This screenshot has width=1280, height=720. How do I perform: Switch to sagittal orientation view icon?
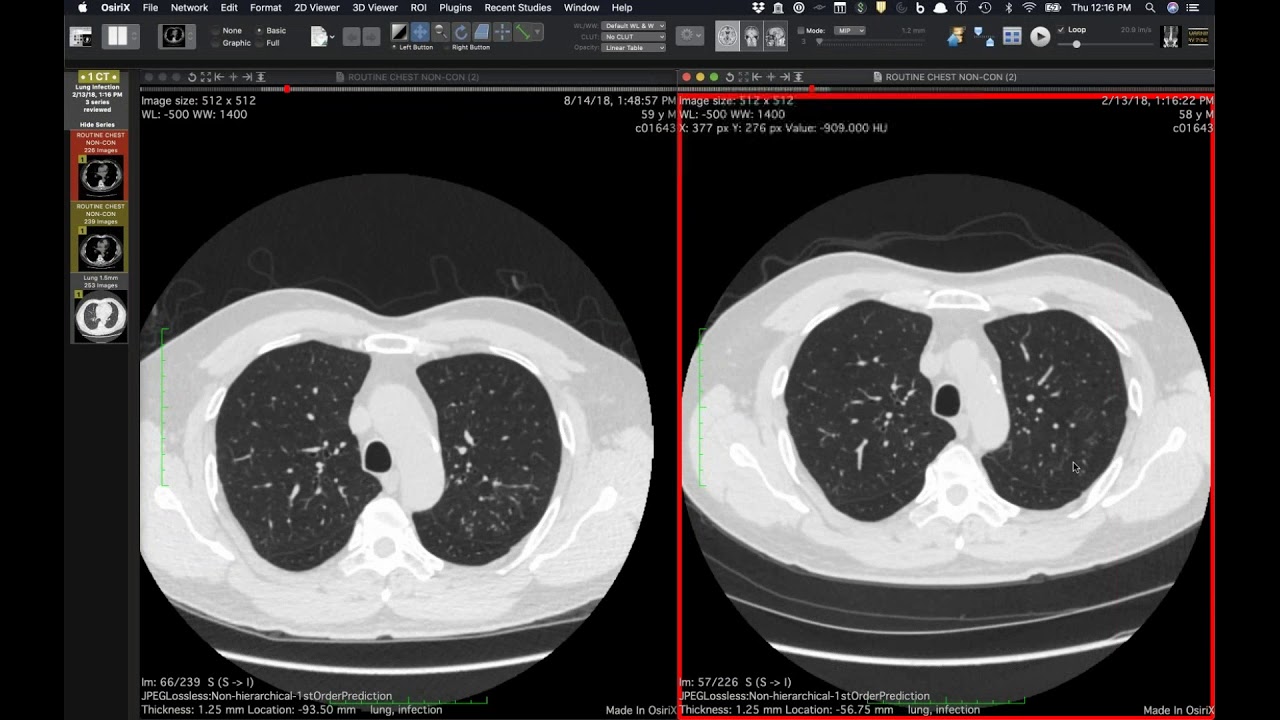coord(775,37)
